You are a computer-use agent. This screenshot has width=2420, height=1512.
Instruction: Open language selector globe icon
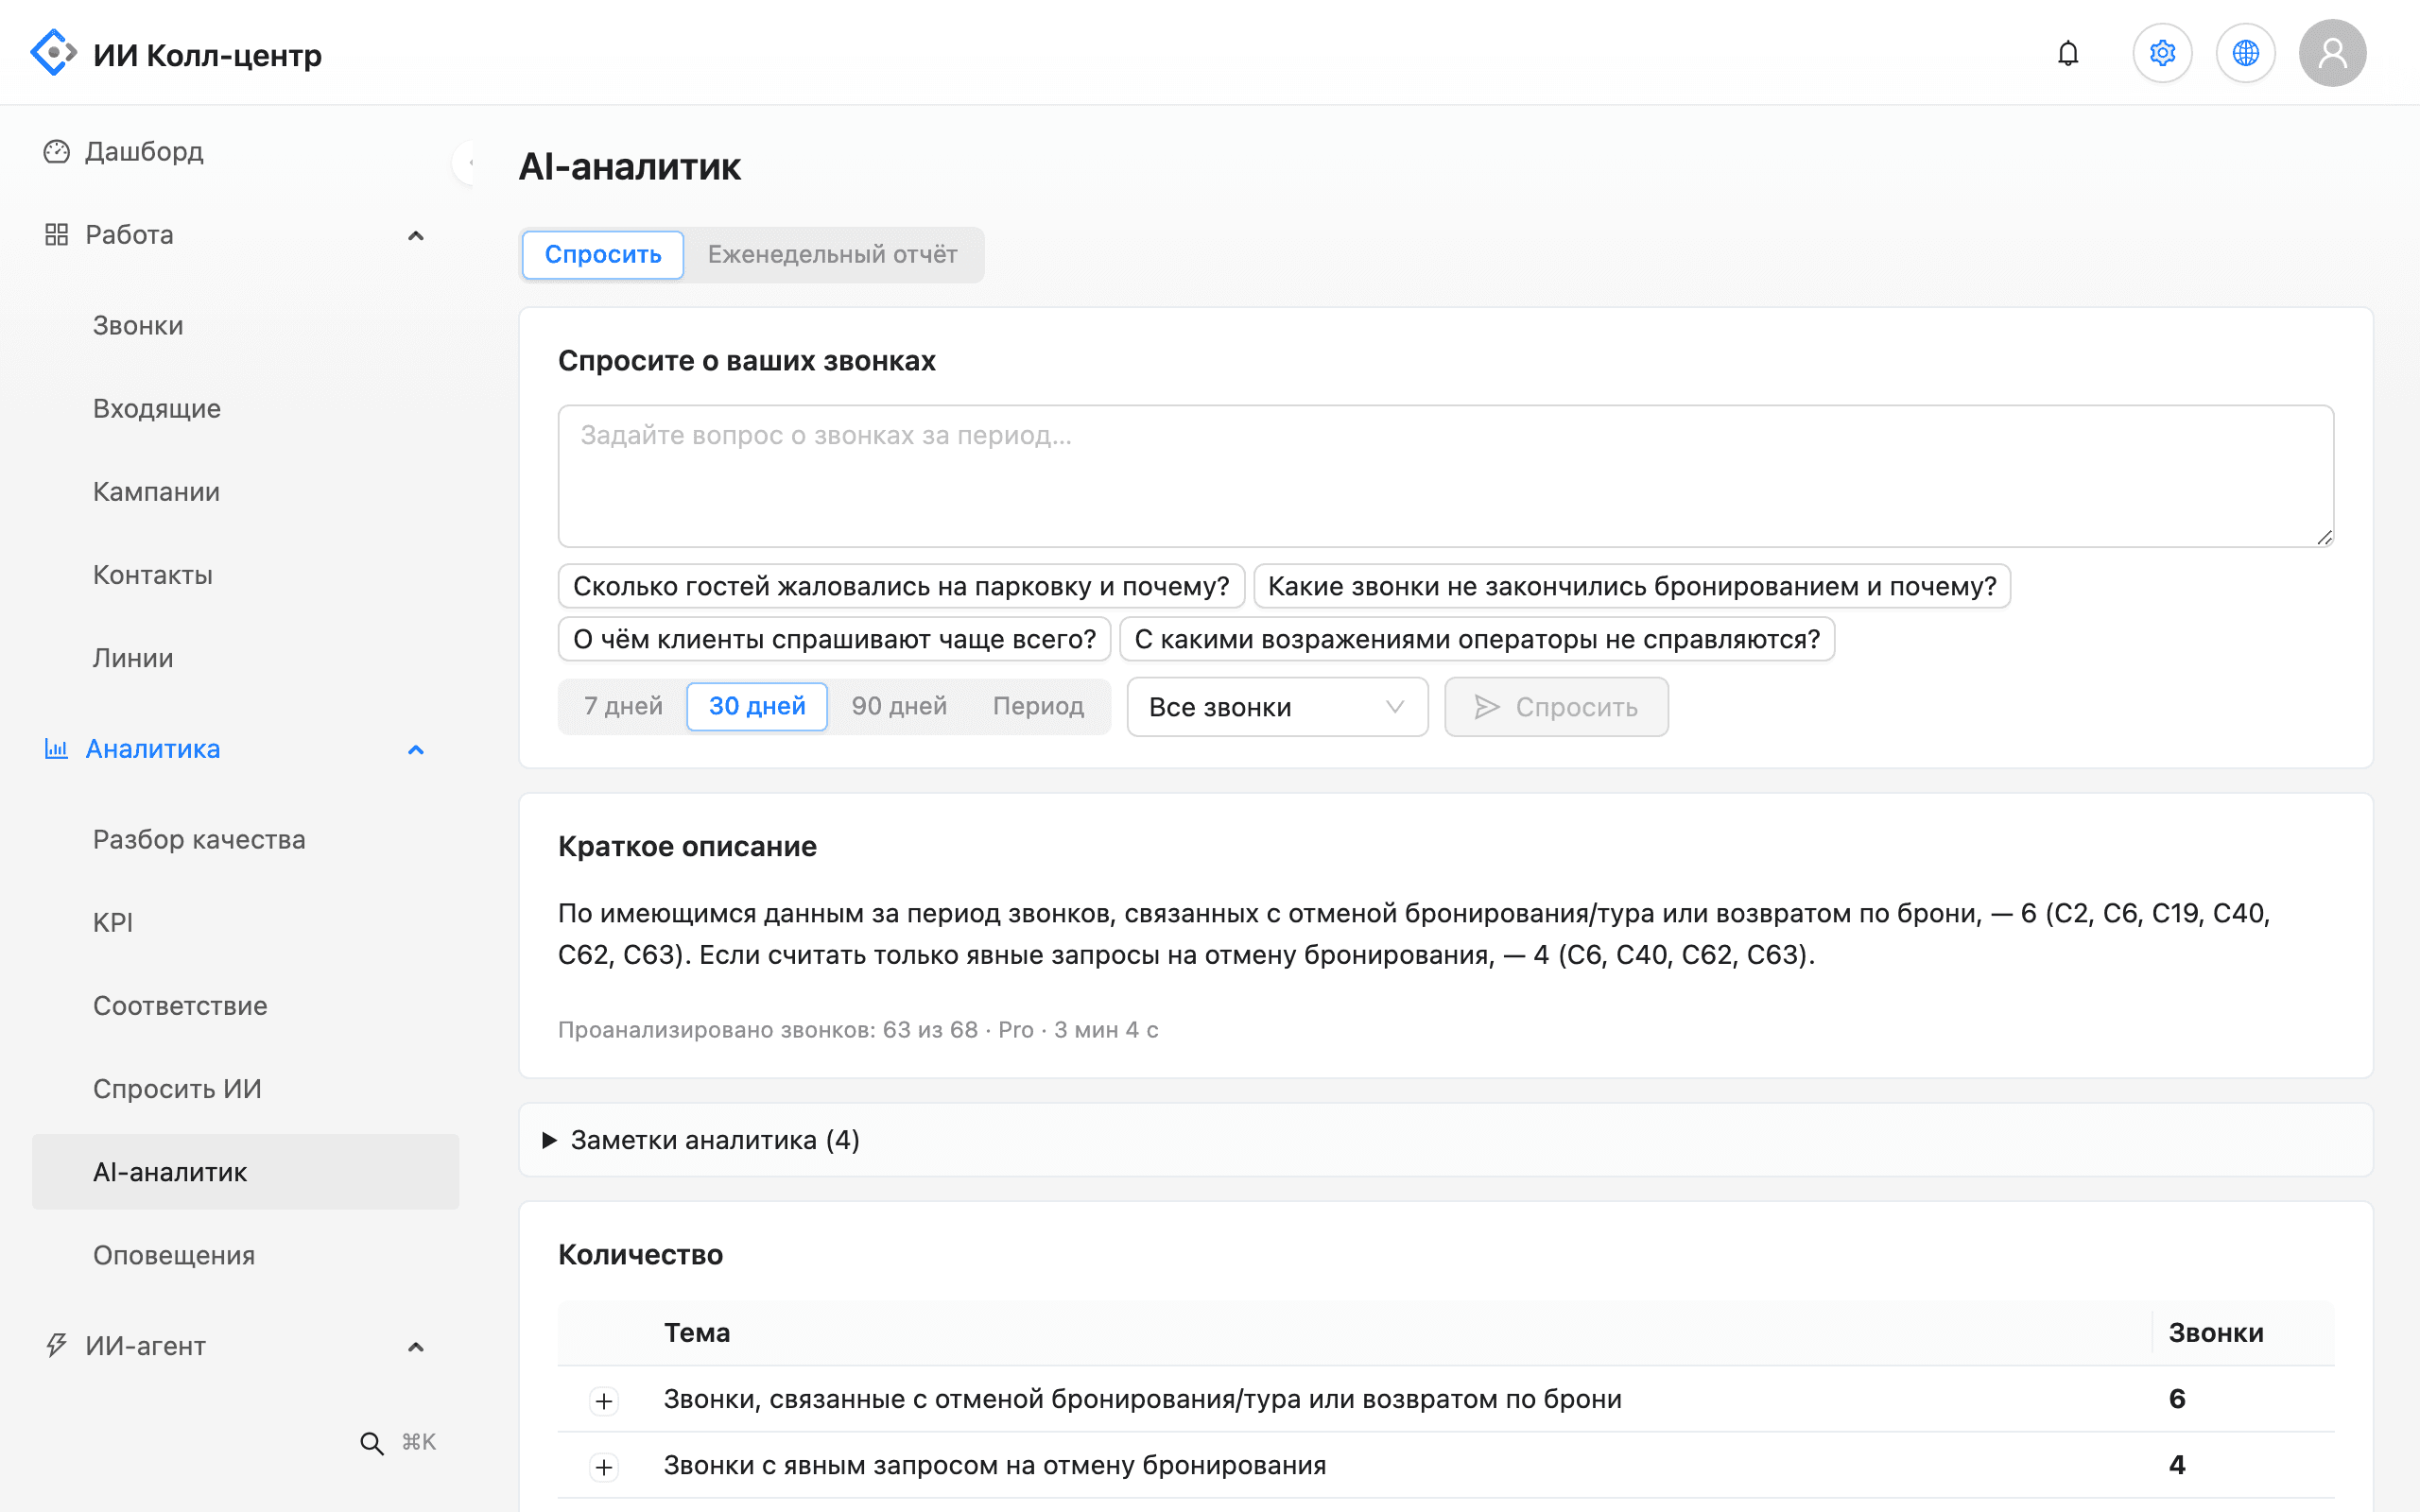point(2245,53)
